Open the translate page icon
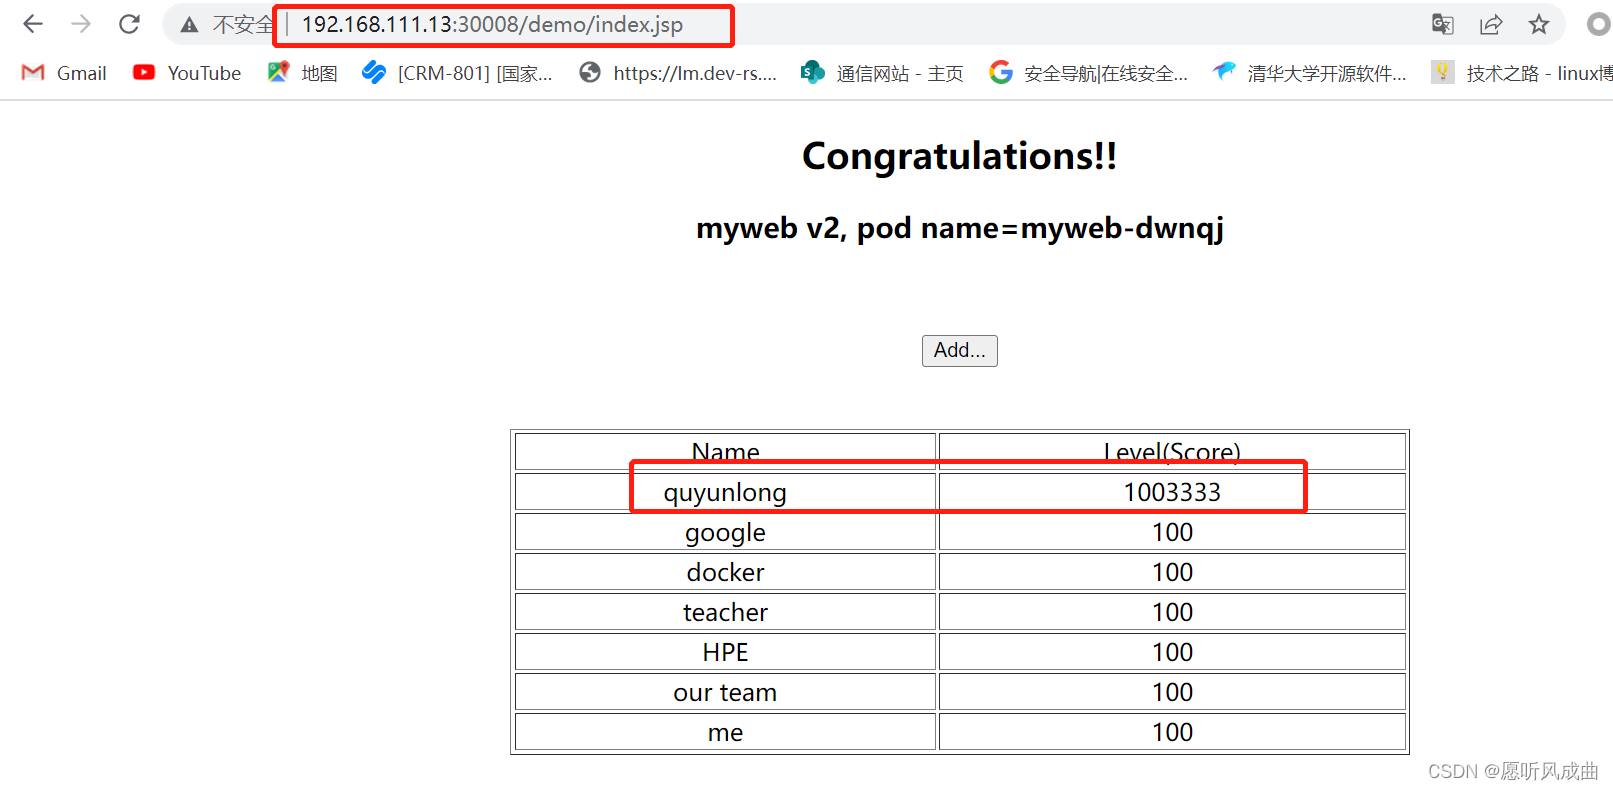Viewport: 1613px width, 790px height. pyautogui.click(x=1442, y=24)
